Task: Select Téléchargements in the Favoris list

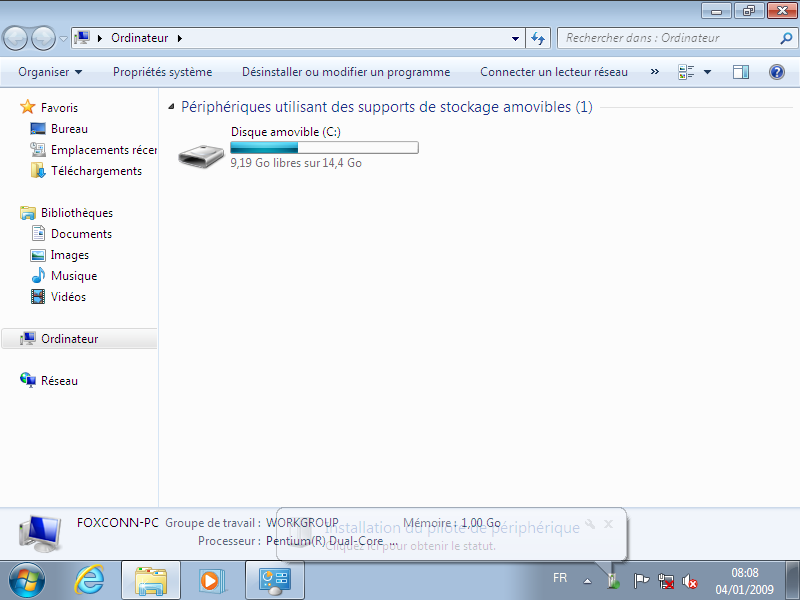Action: (96, 171)
